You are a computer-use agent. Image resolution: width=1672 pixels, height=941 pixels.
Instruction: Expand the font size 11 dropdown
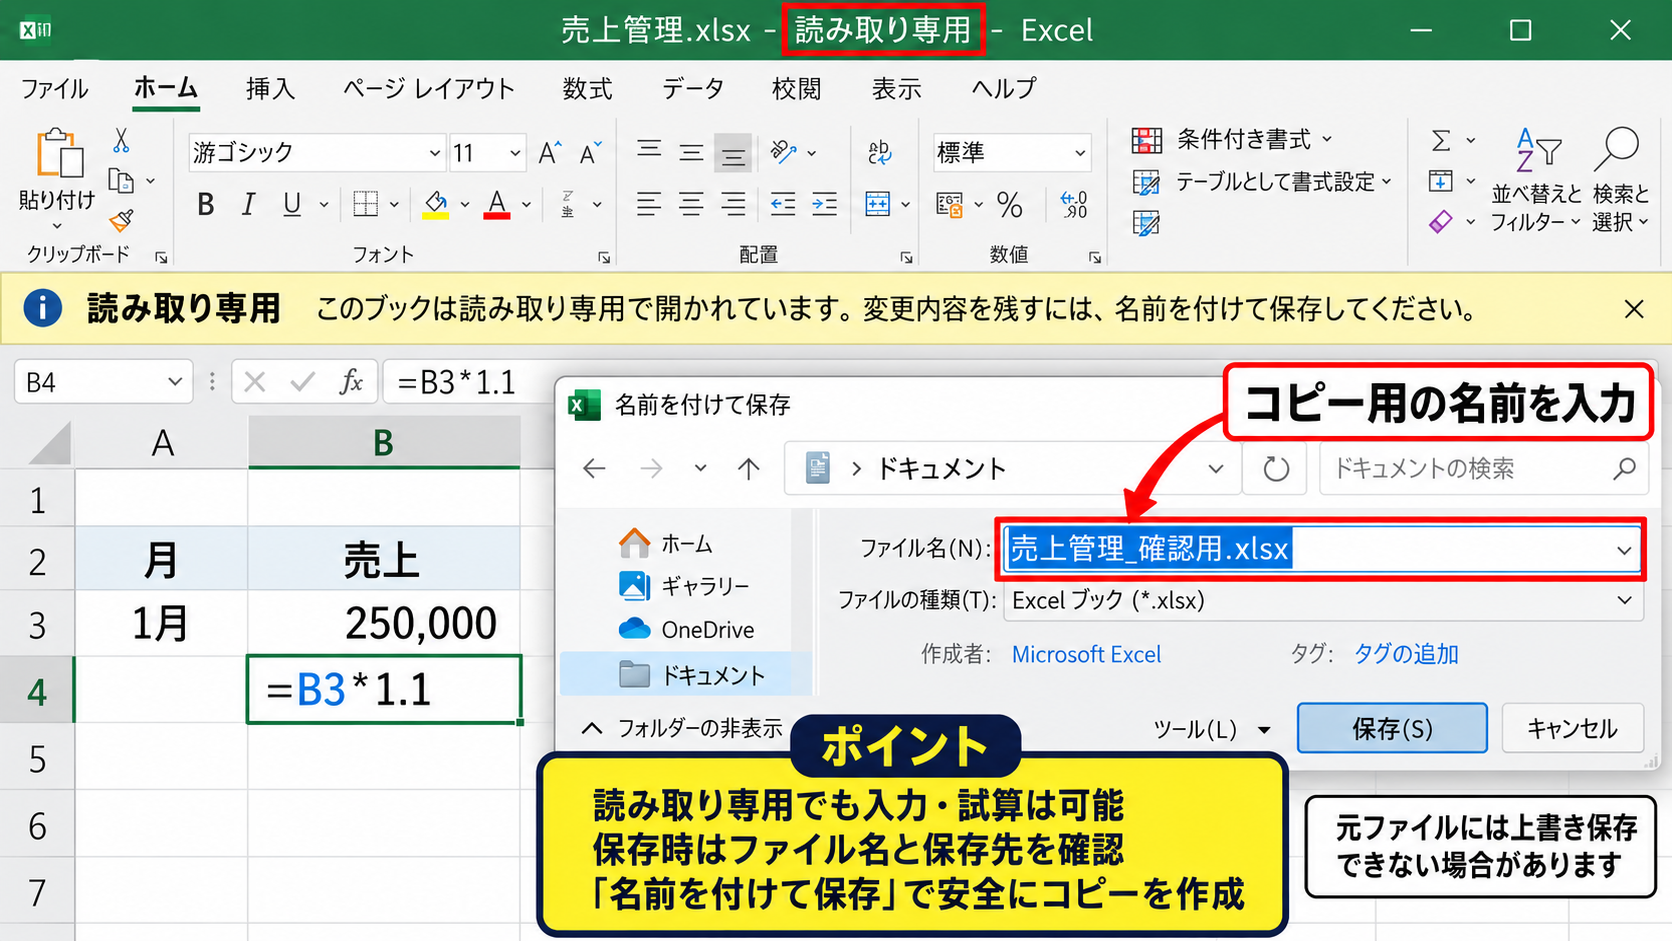515,153
